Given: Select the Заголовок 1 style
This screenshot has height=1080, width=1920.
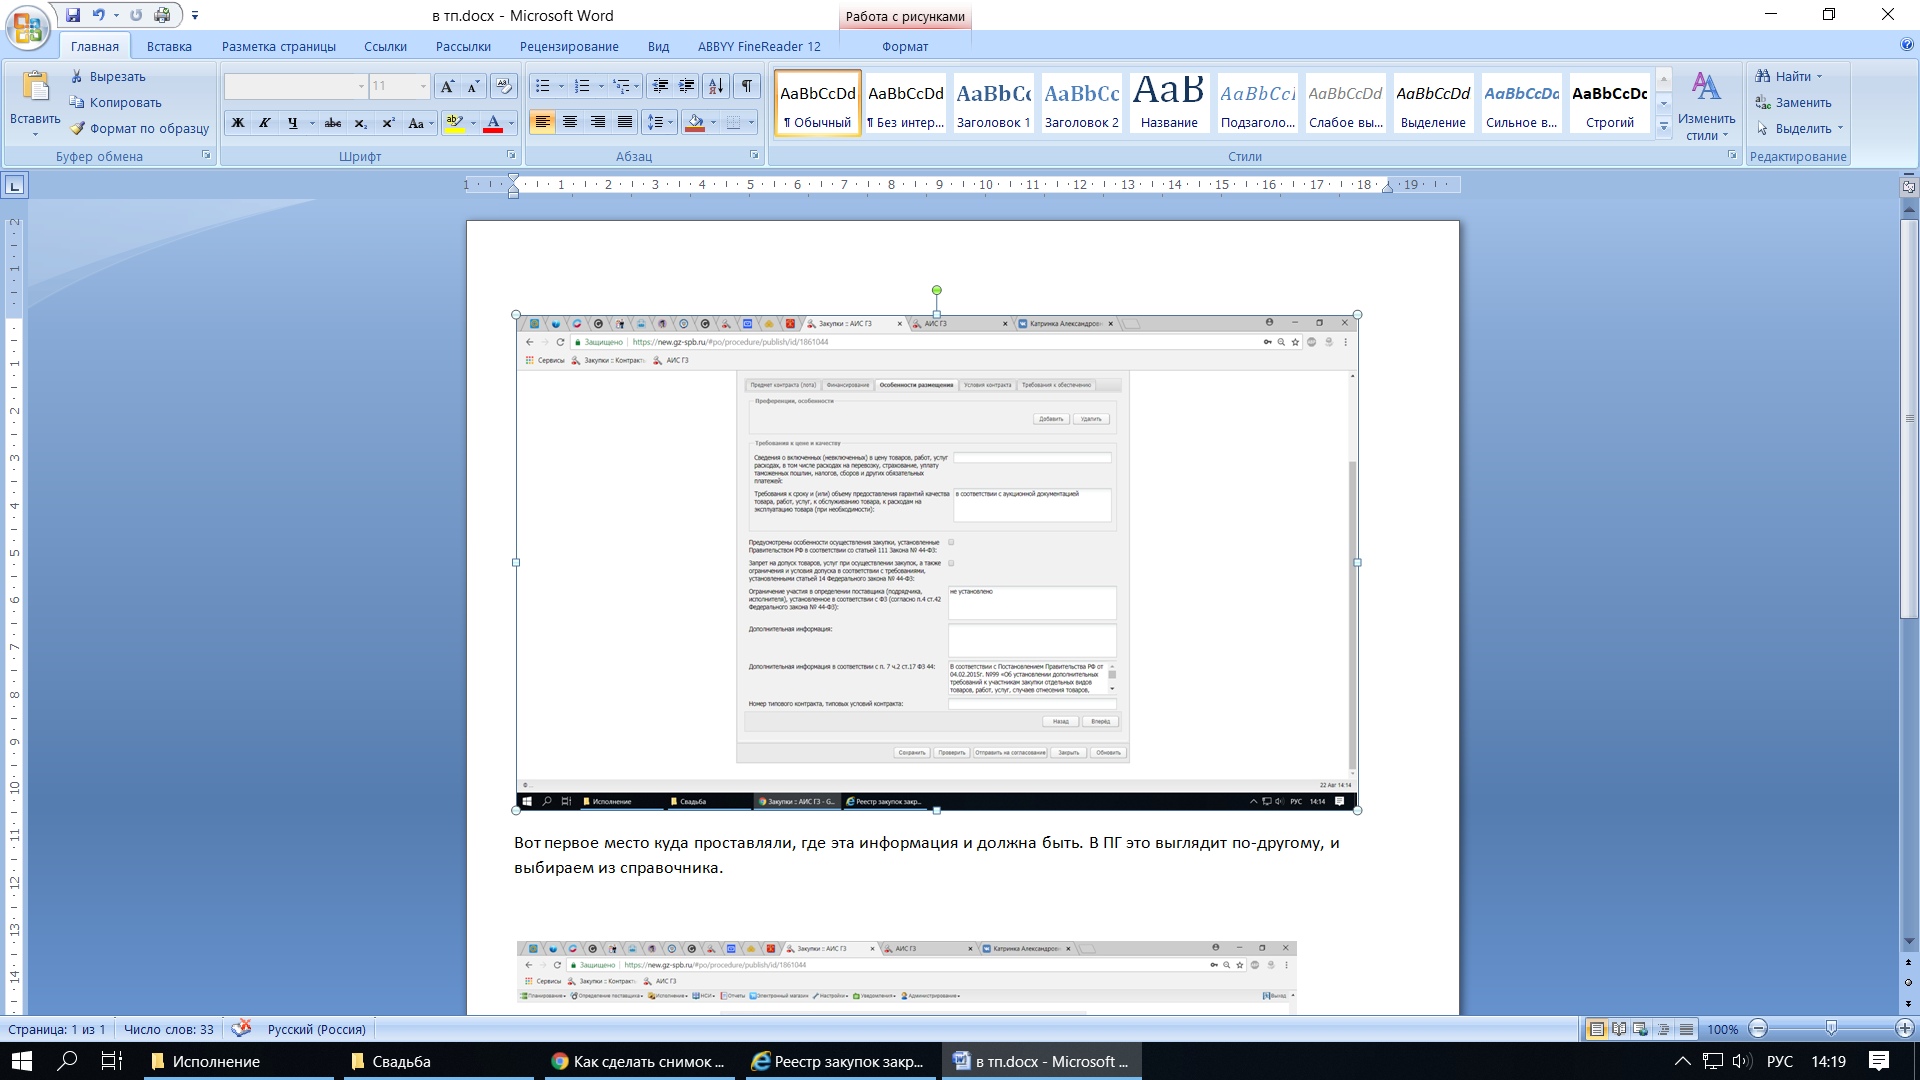Looking at the screenshot, I should [993, 103].
